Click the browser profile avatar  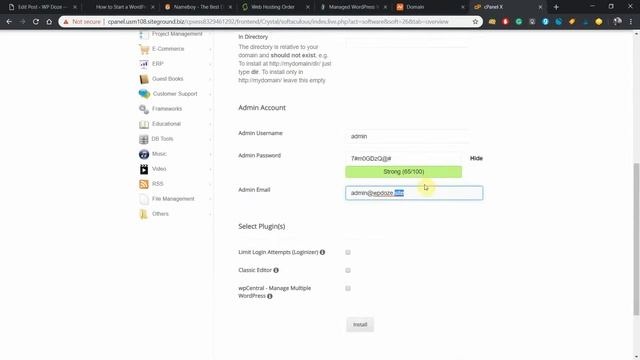pos(617,22)
